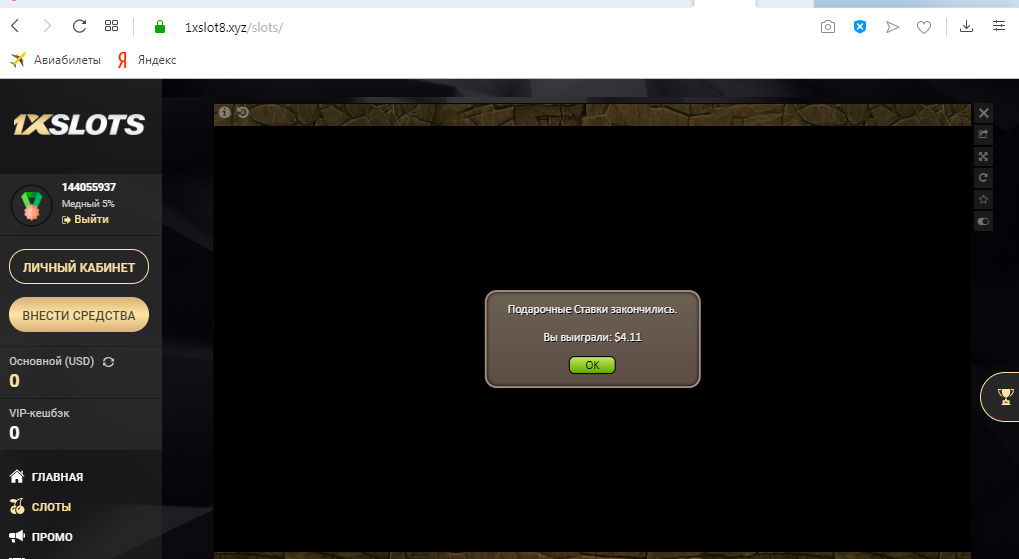
Task: Open game in new window icon
Action: [x=983, y=135]
